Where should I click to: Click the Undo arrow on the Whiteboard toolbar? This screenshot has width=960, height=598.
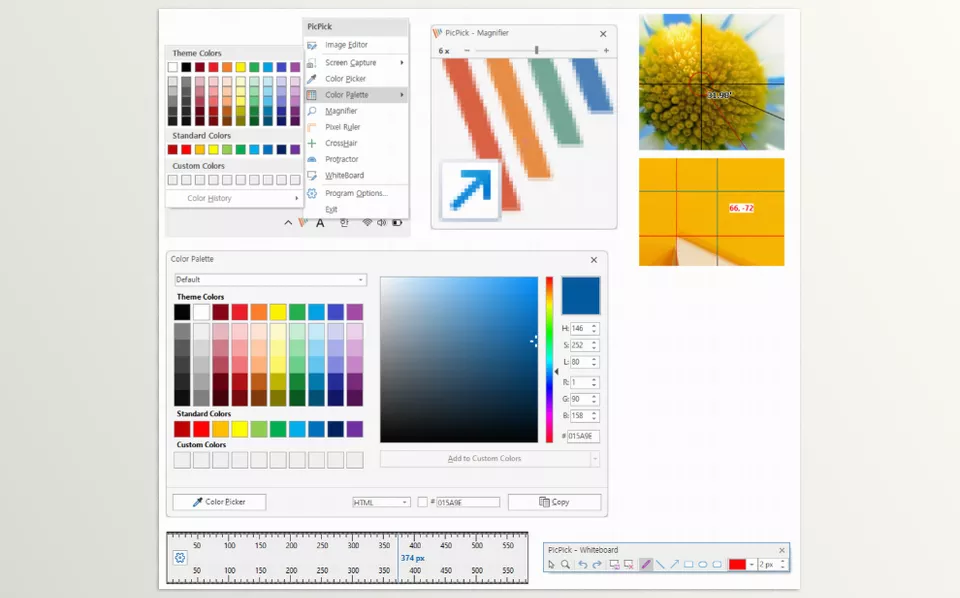[x=583, y=564]
